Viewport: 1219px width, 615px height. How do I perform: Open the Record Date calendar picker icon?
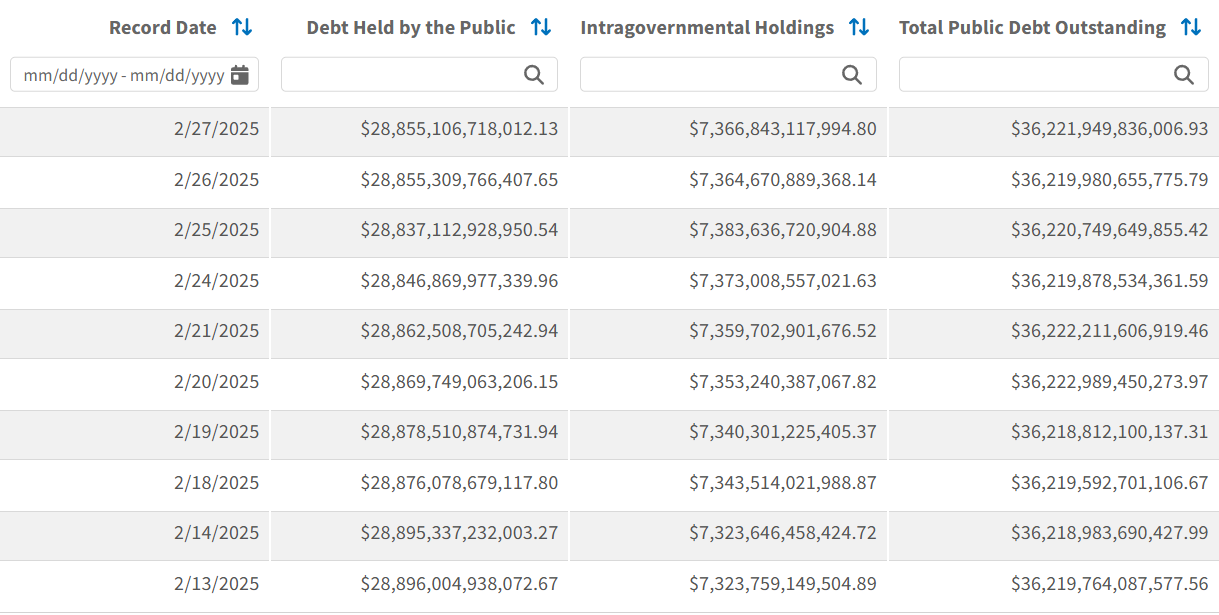240,75
